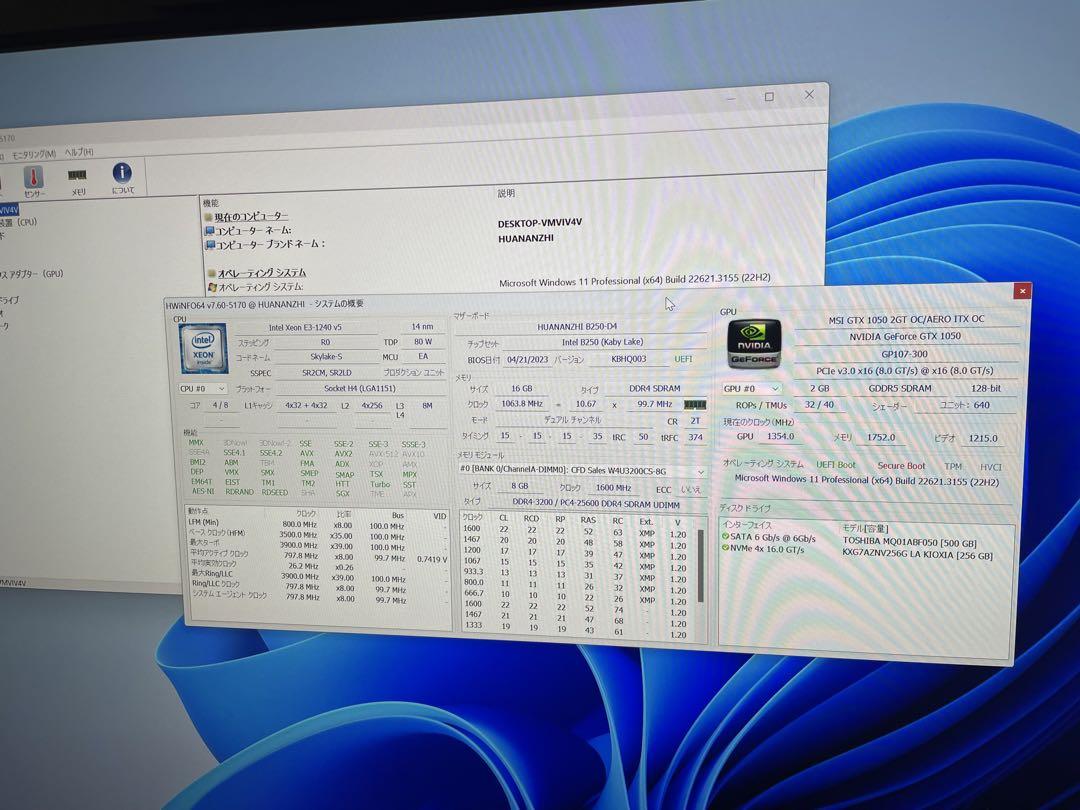The width and height of the screenshot is (1080, 810).
Task: Click the NVIDIA GeForce GTX 1050 field
Action: click(x=904, y=337)
